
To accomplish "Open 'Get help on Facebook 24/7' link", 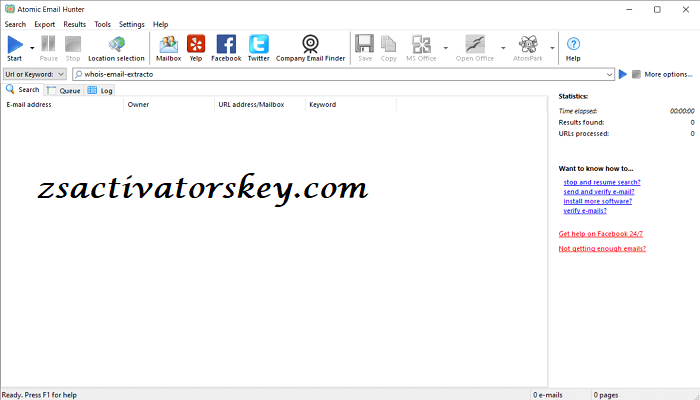I will (x=600, y=233).
